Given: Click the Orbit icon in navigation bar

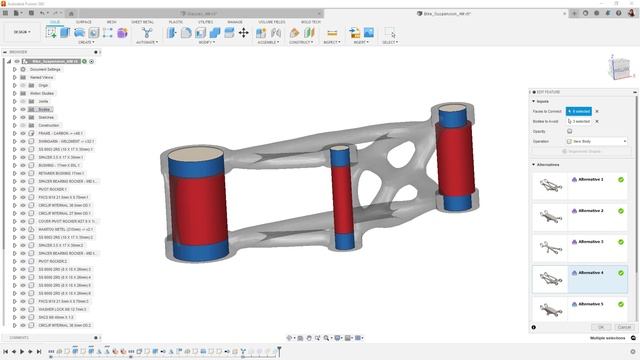Looking at the screenshot, I should point(289,338).
